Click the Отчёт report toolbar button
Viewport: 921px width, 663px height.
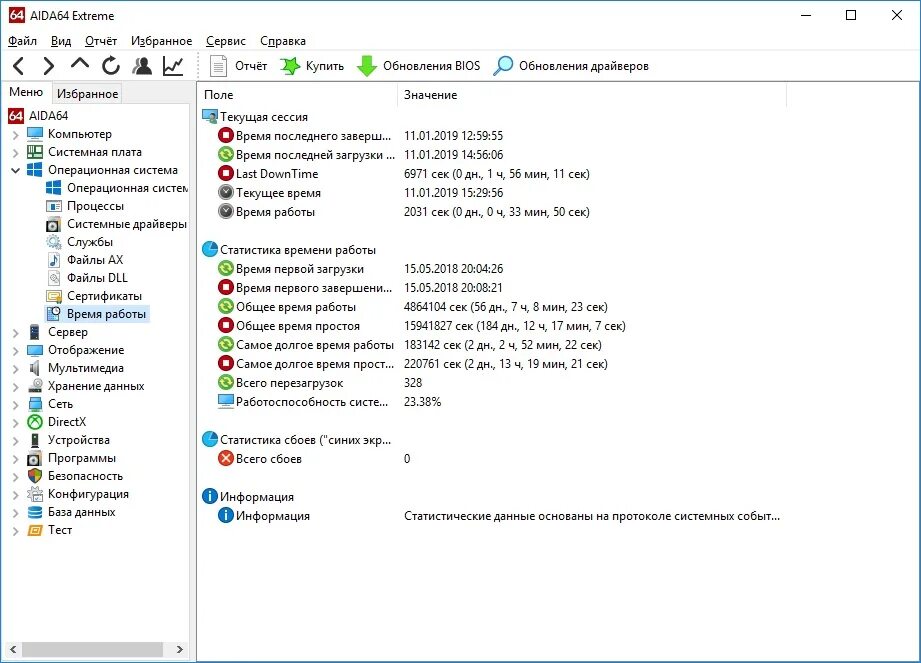coord(238,66)
